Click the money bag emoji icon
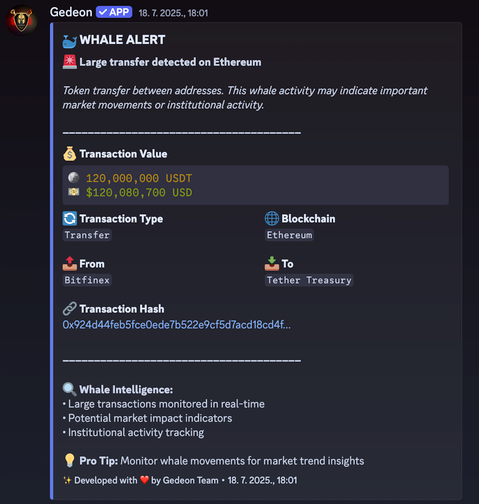Viewport: 479px width, 504px height. 70,154
